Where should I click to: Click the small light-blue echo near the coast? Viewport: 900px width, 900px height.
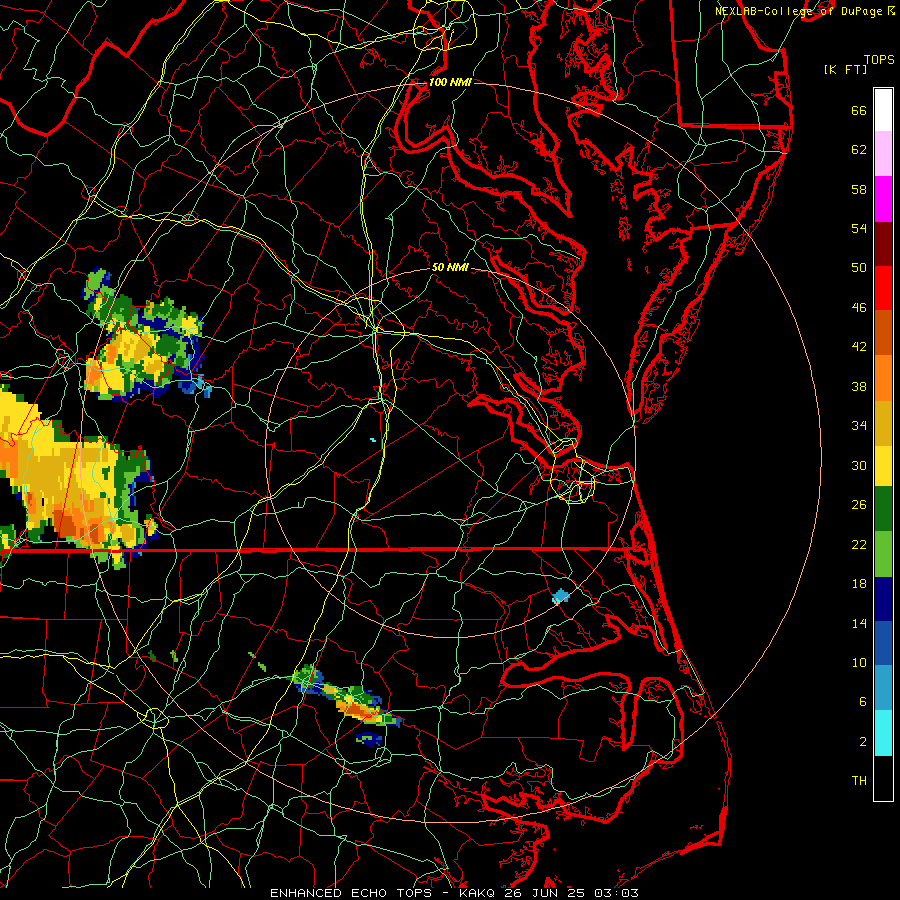tap(560, 597)
